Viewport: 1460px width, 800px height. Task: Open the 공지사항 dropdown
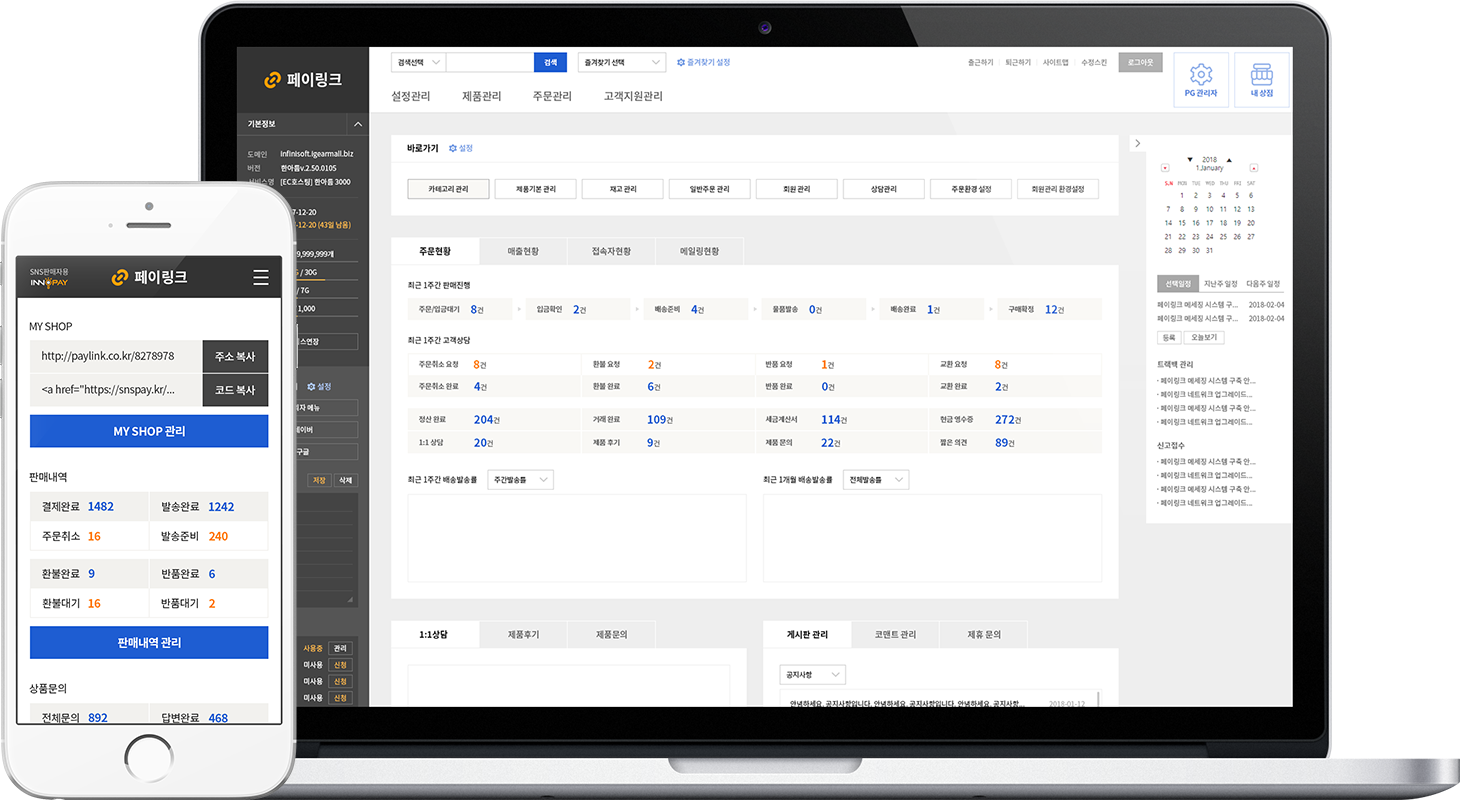point(812,675)
